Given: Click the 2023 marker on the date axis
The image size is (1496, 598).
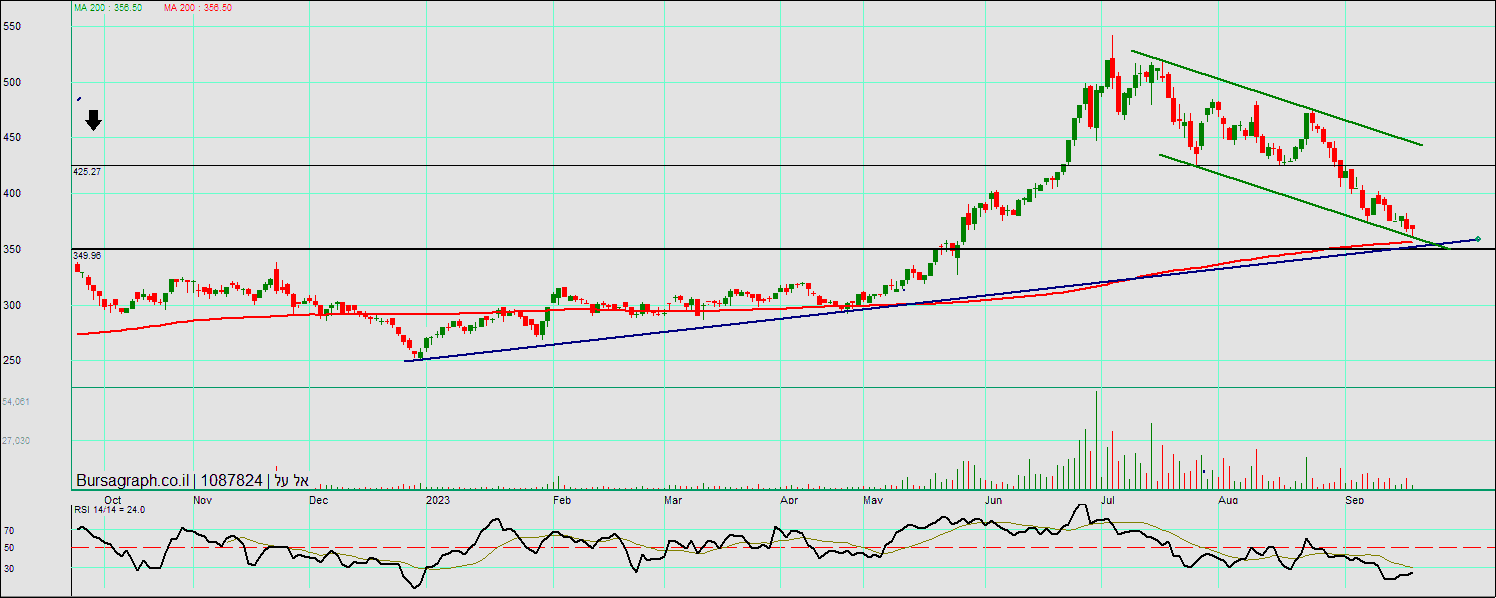Looking at the screenshot, I should tap(437, 499).
